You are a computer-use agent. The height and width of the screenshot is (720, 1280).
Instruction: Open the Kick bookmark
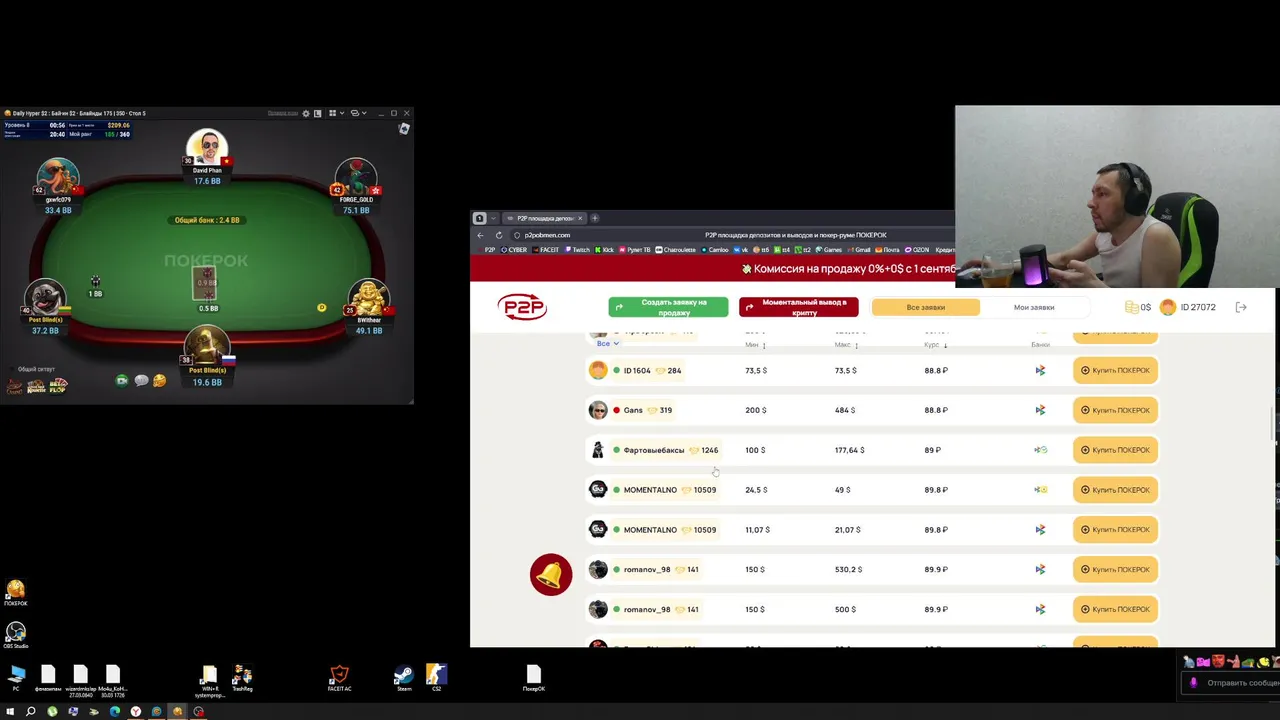pyautogui.click(x=604, y=249)
